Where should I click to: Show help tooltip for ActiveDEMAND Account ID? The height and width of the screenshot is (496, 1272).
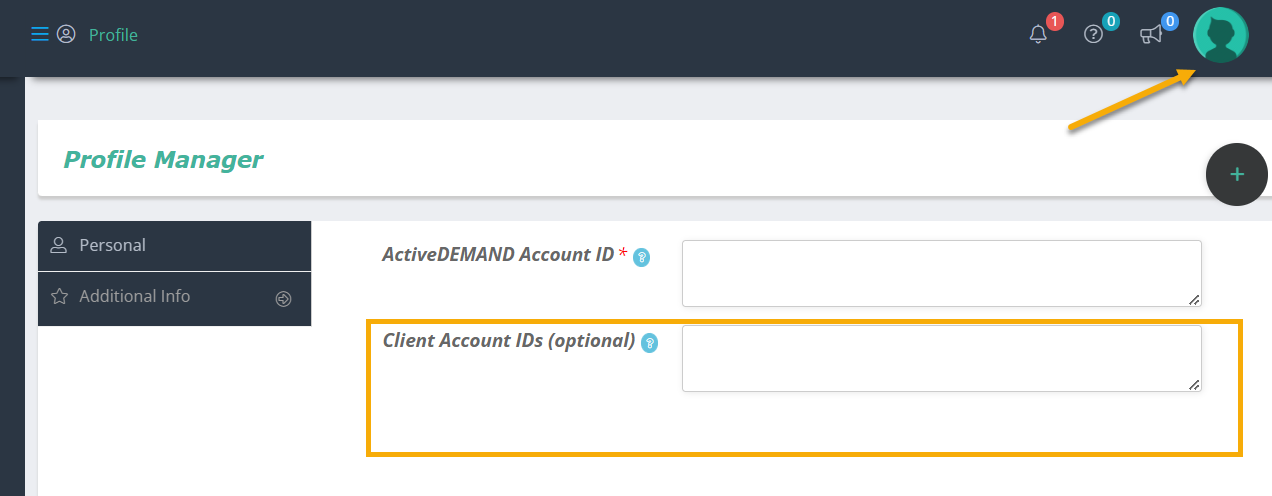coord(642,258)
